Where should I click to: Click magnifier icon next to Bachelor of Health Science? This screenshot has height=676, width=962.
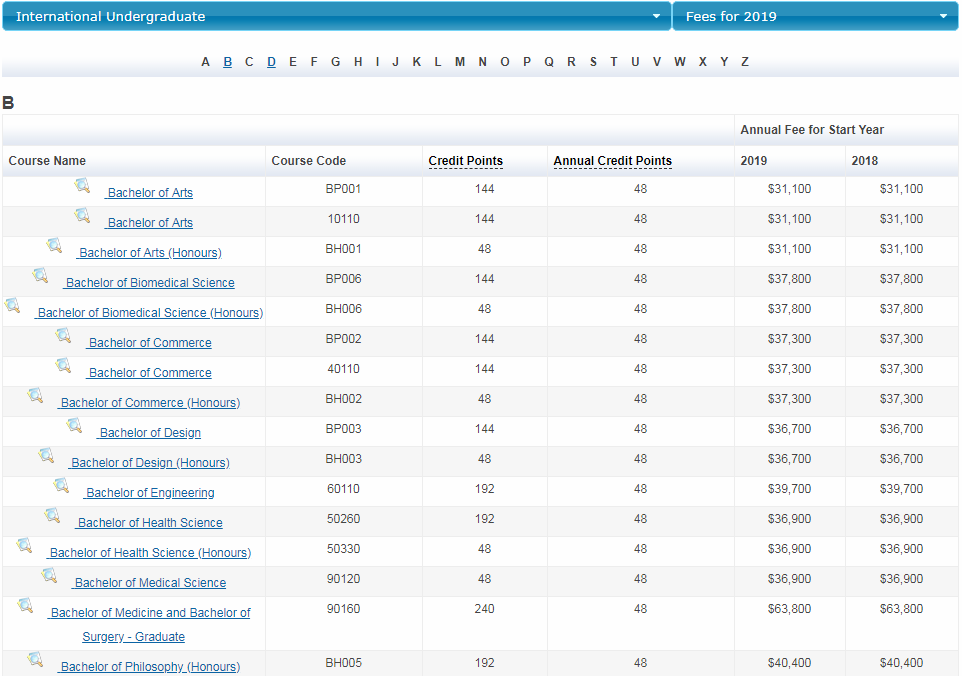coord(53,516)
